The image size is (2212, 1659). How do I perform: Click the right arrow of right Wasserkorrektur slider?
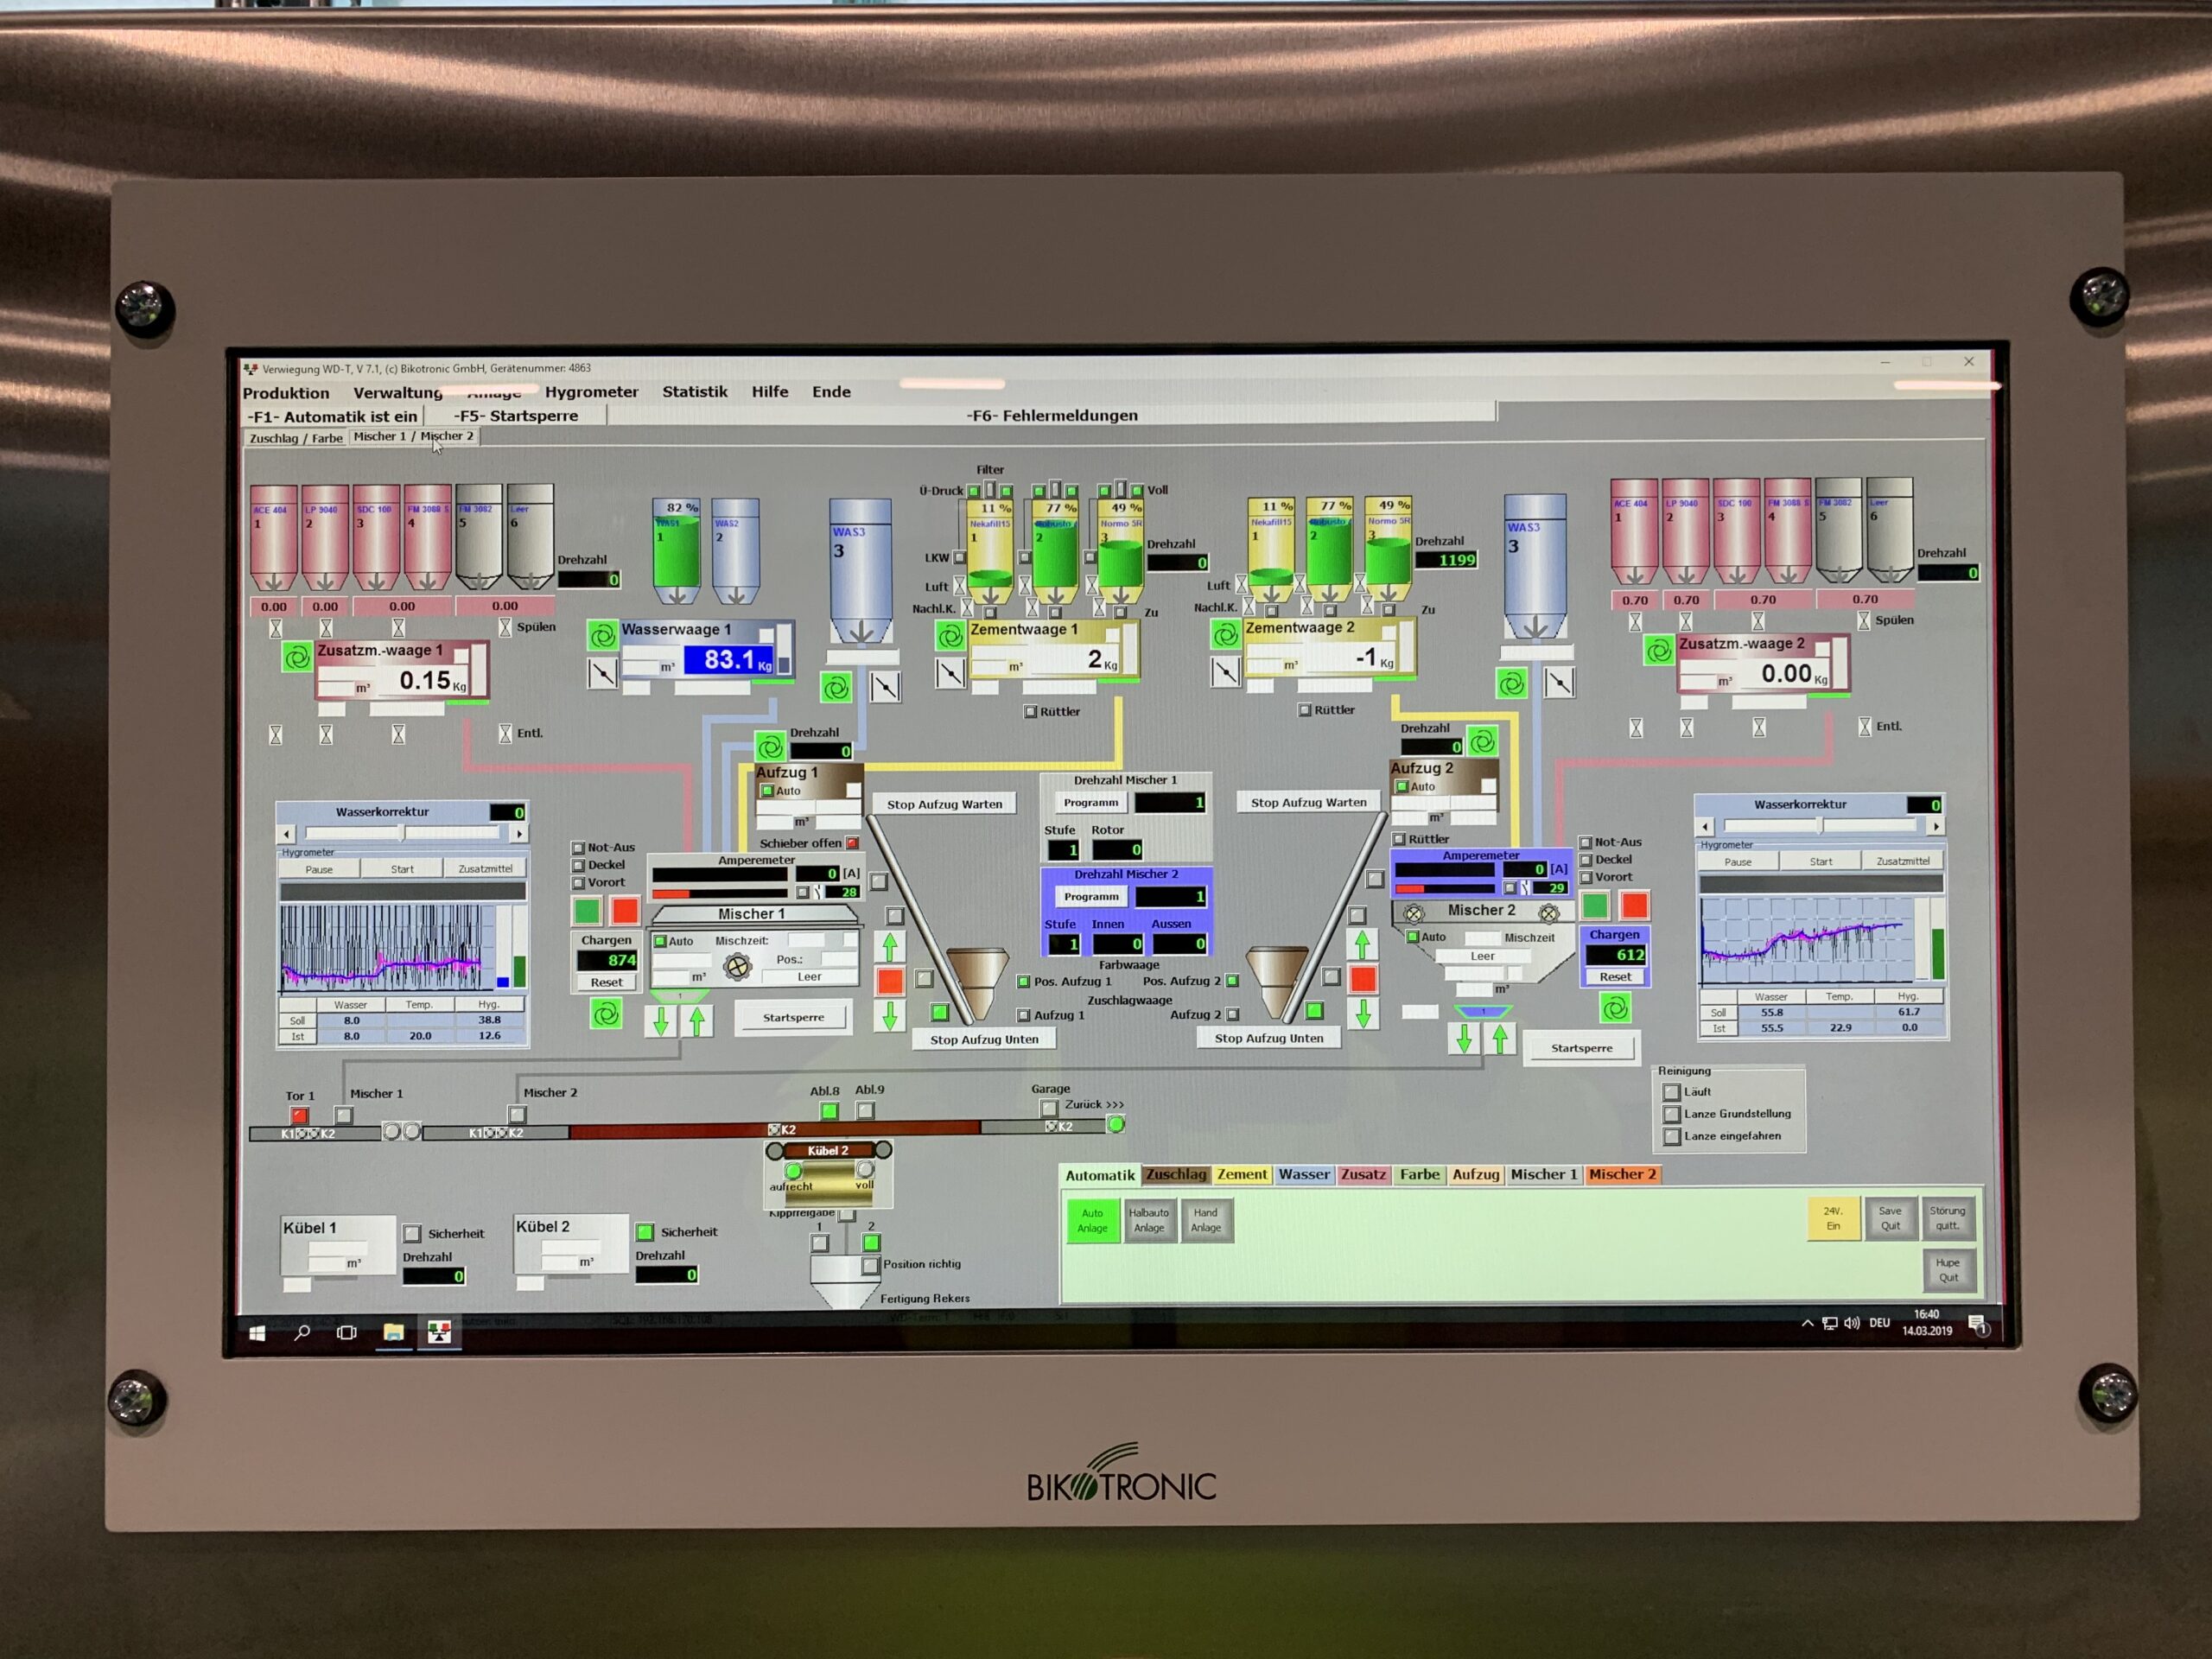[x=1936, y=826]
